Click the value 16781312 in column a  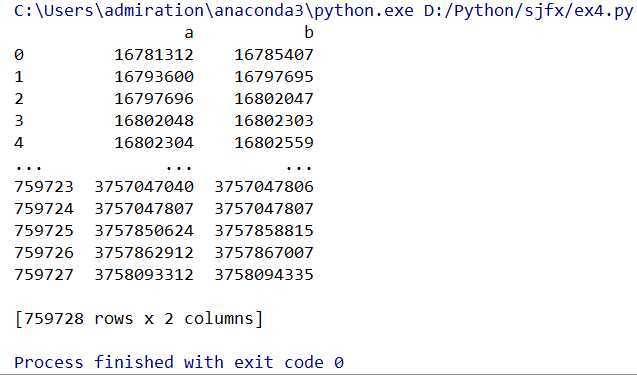(154, 54)
